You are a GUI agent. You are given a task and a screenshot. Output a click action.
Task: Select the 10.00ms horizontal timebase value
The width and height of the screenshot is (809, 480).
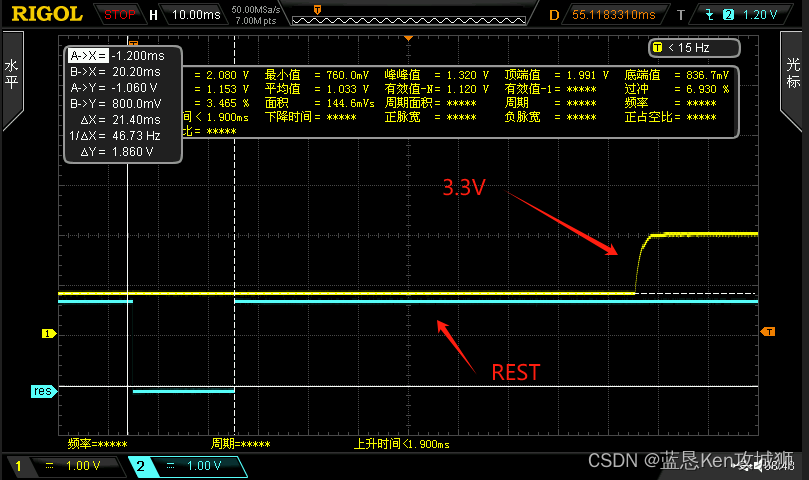[x=196, y=14]
